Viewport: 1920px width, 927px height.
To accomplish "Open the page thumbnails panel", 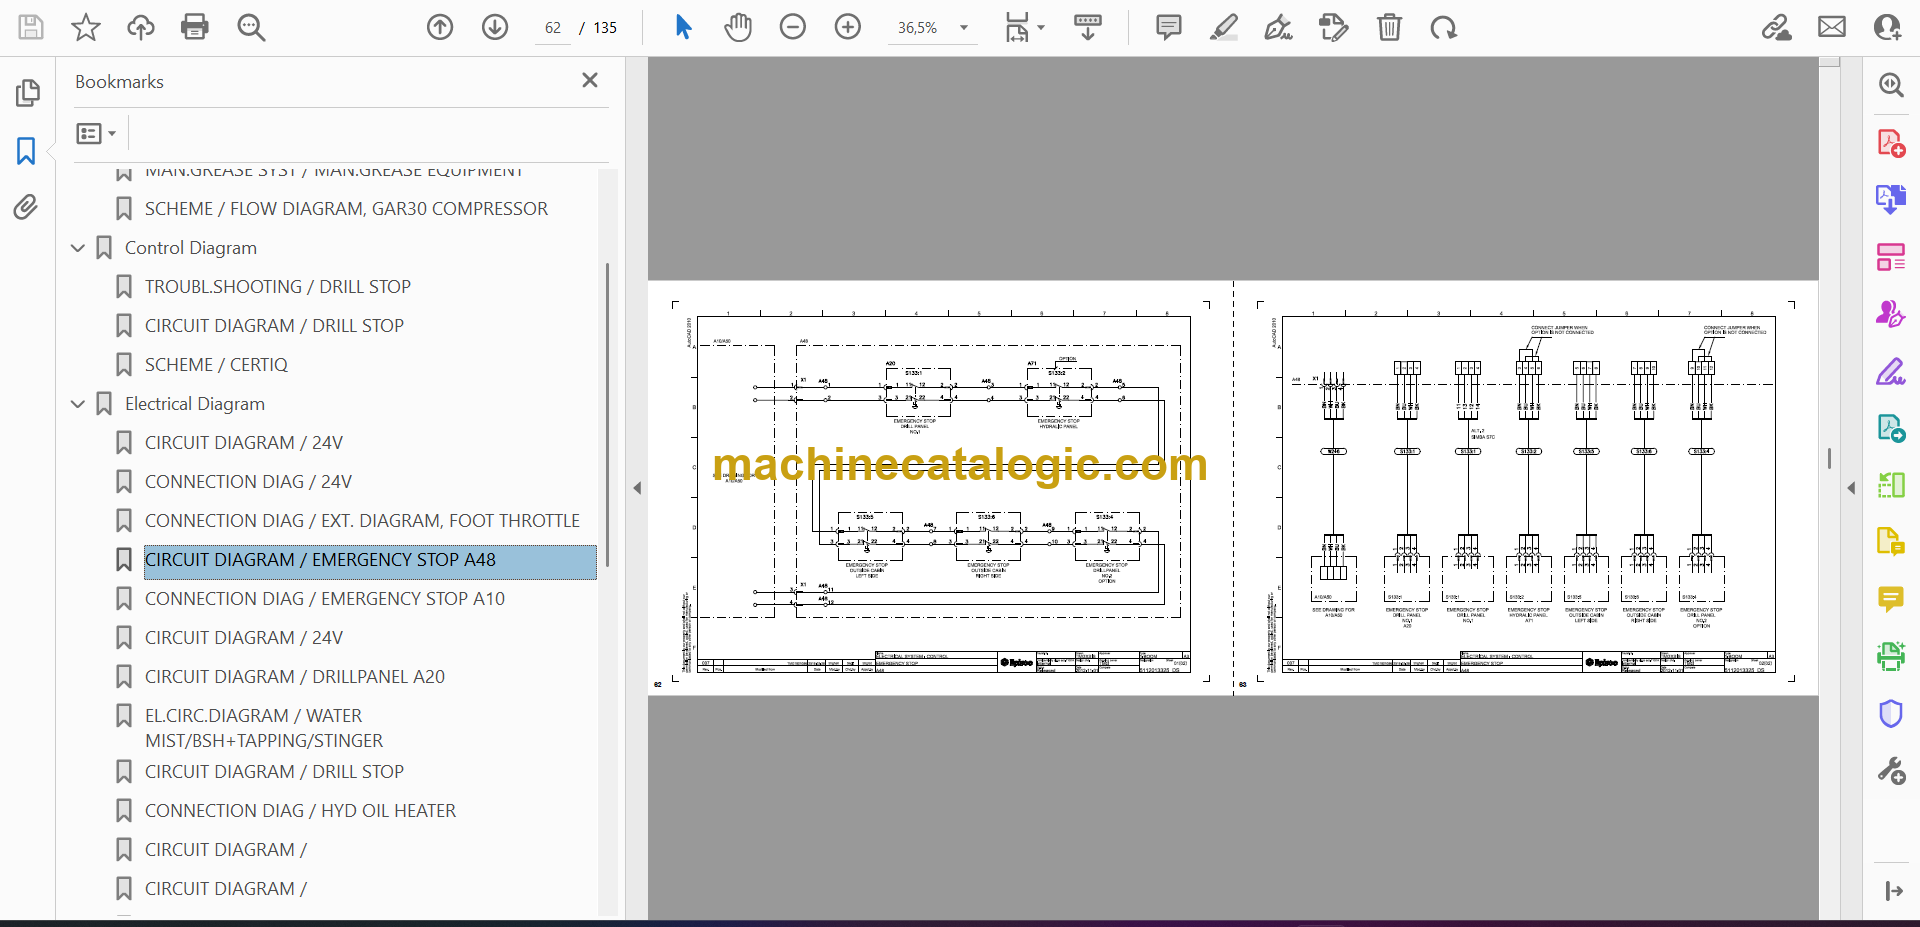I will pyautogui.click(x=27, y=93).
